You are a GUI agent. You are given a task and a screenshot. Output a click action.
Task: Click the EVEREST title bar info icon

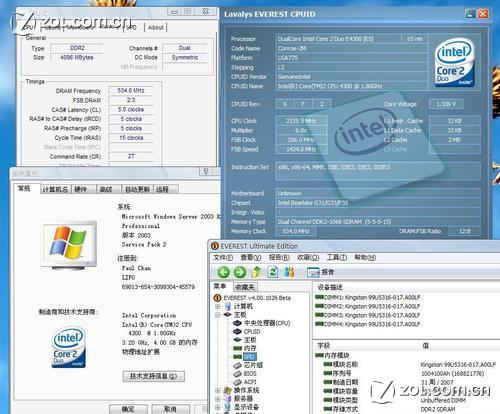[x=215, y=246]
